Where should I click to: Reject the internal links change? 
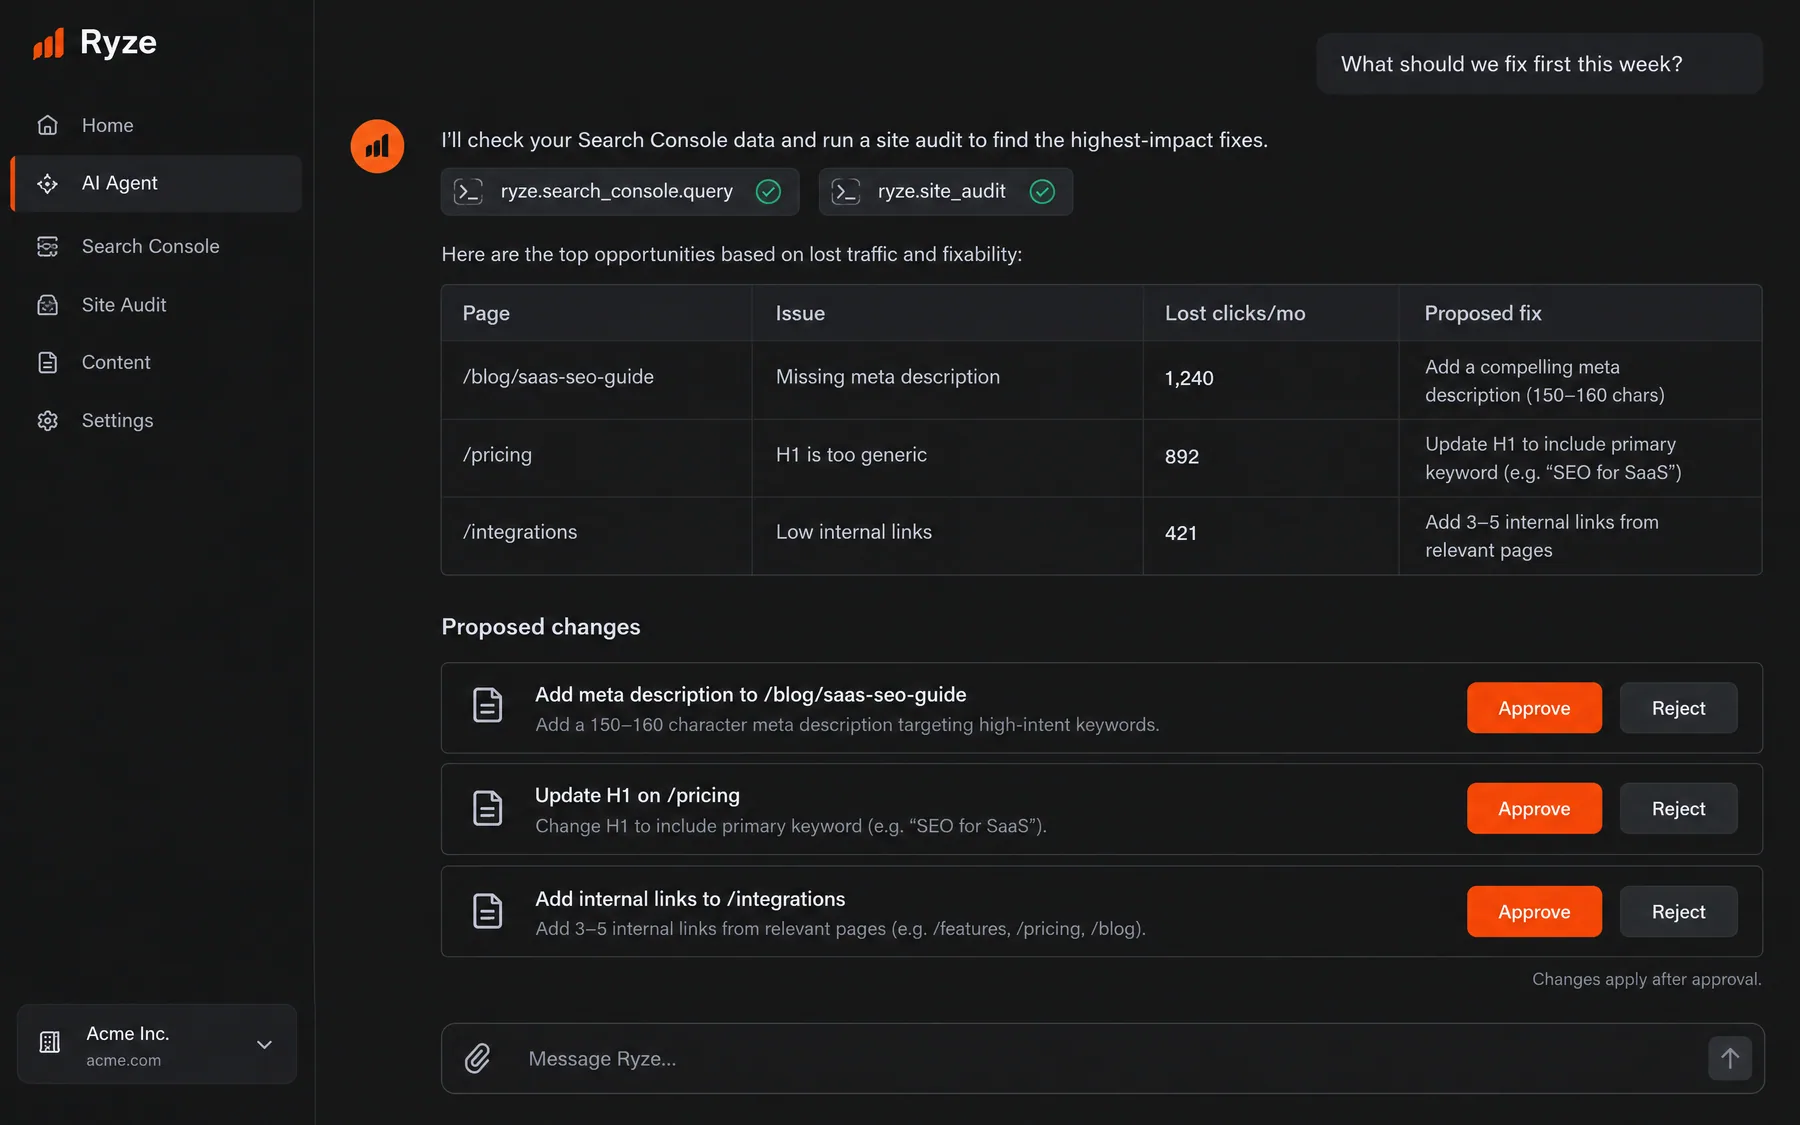1678,911
